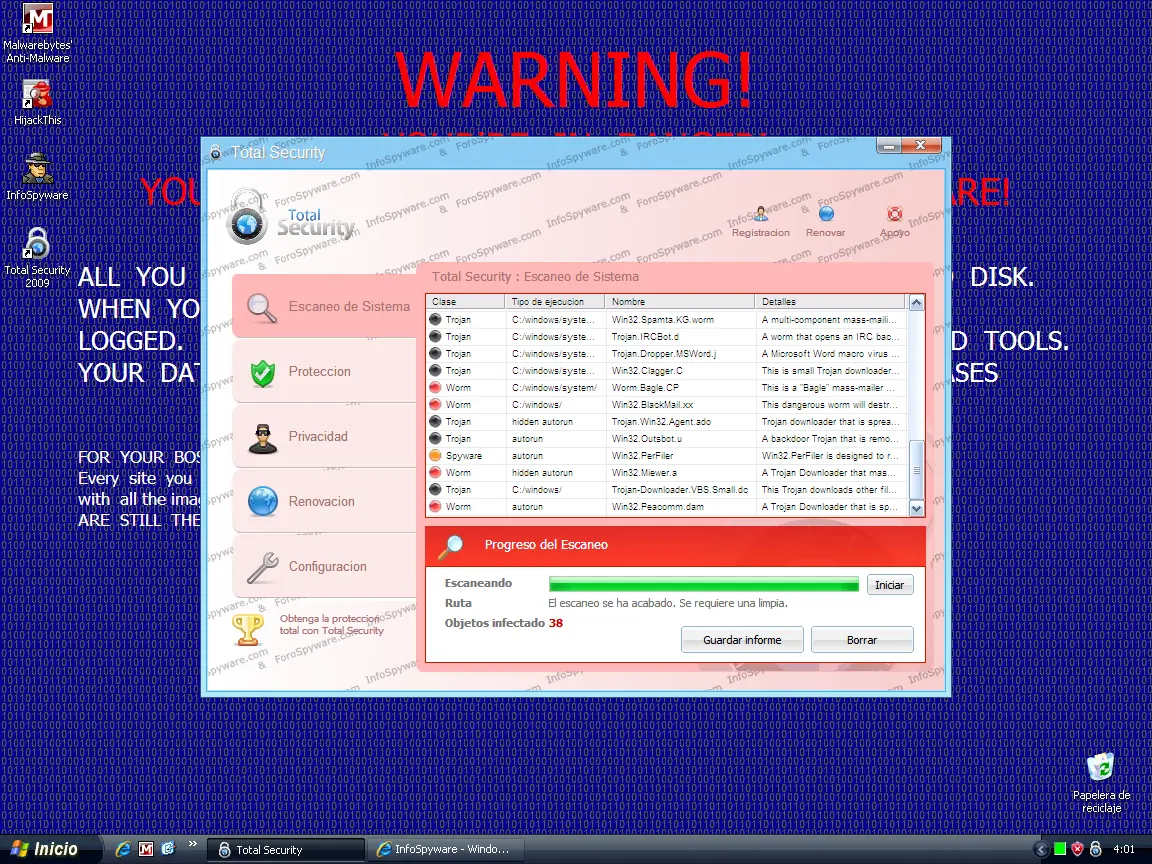The height and width of the screenshot is (864, 1152).
Task: Click the scroll up arrow in threat list
Action: pyautogui.click(x=916, y=303)
